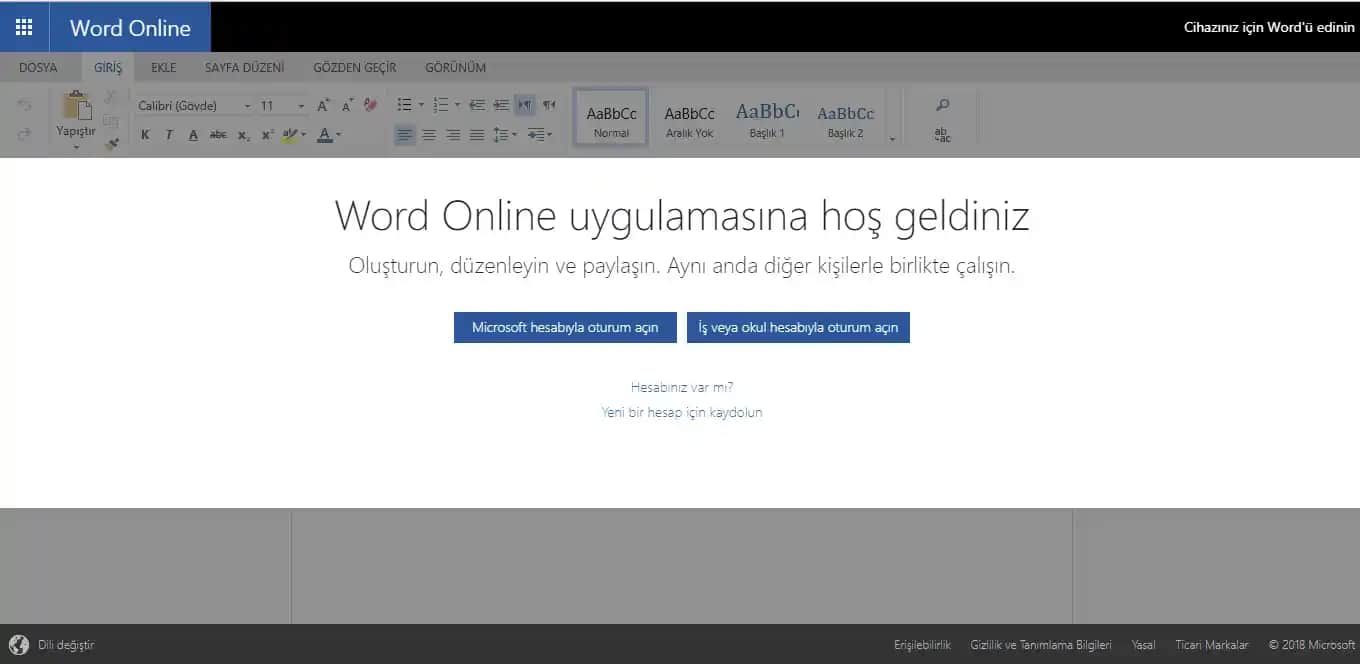Screen dimensions: 1360x664
Task: Toggle paragraph mark visibility
Action: [x=549, y=104]
